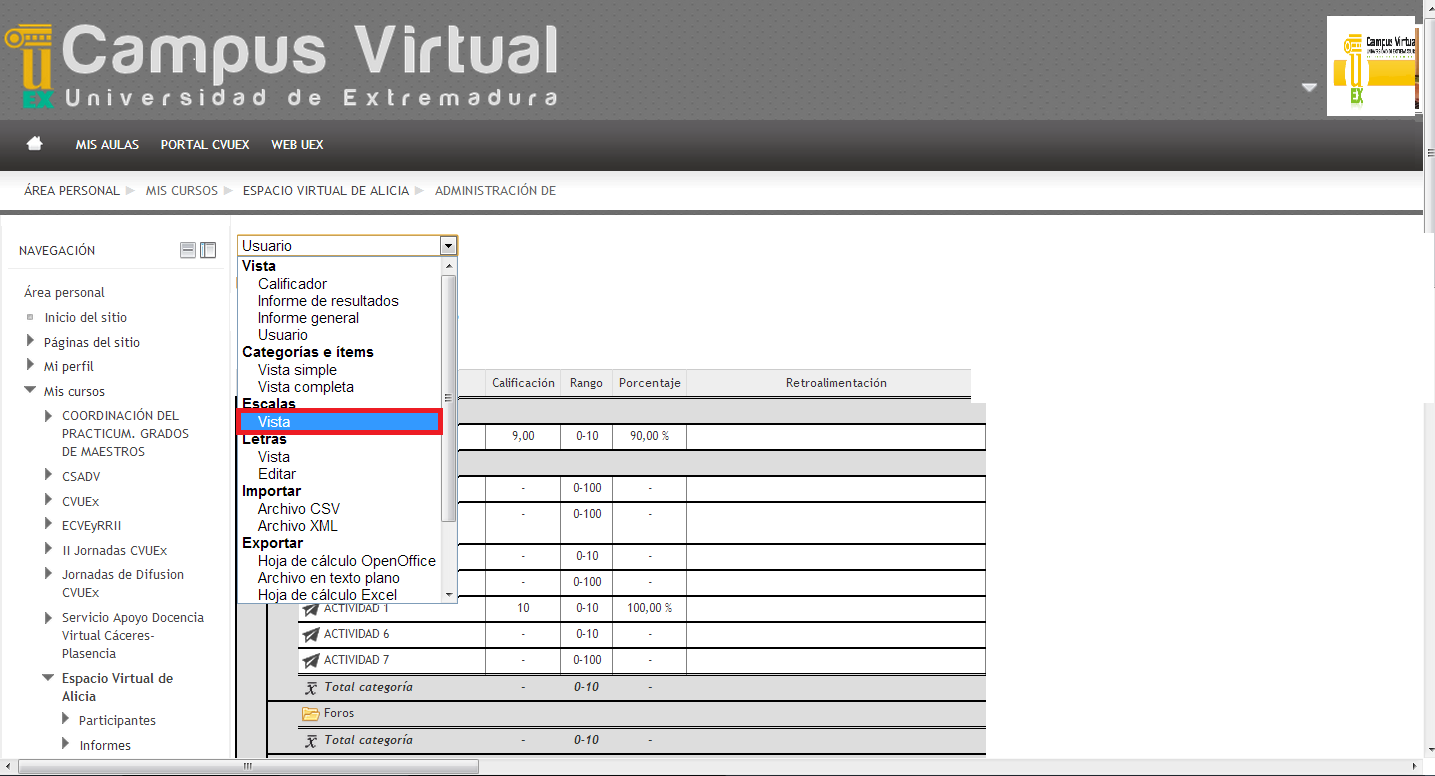Expand the Páginas del sitio node
This screenshot has width=1435, height=776.
pyautogui.click(x=31, y=341)
